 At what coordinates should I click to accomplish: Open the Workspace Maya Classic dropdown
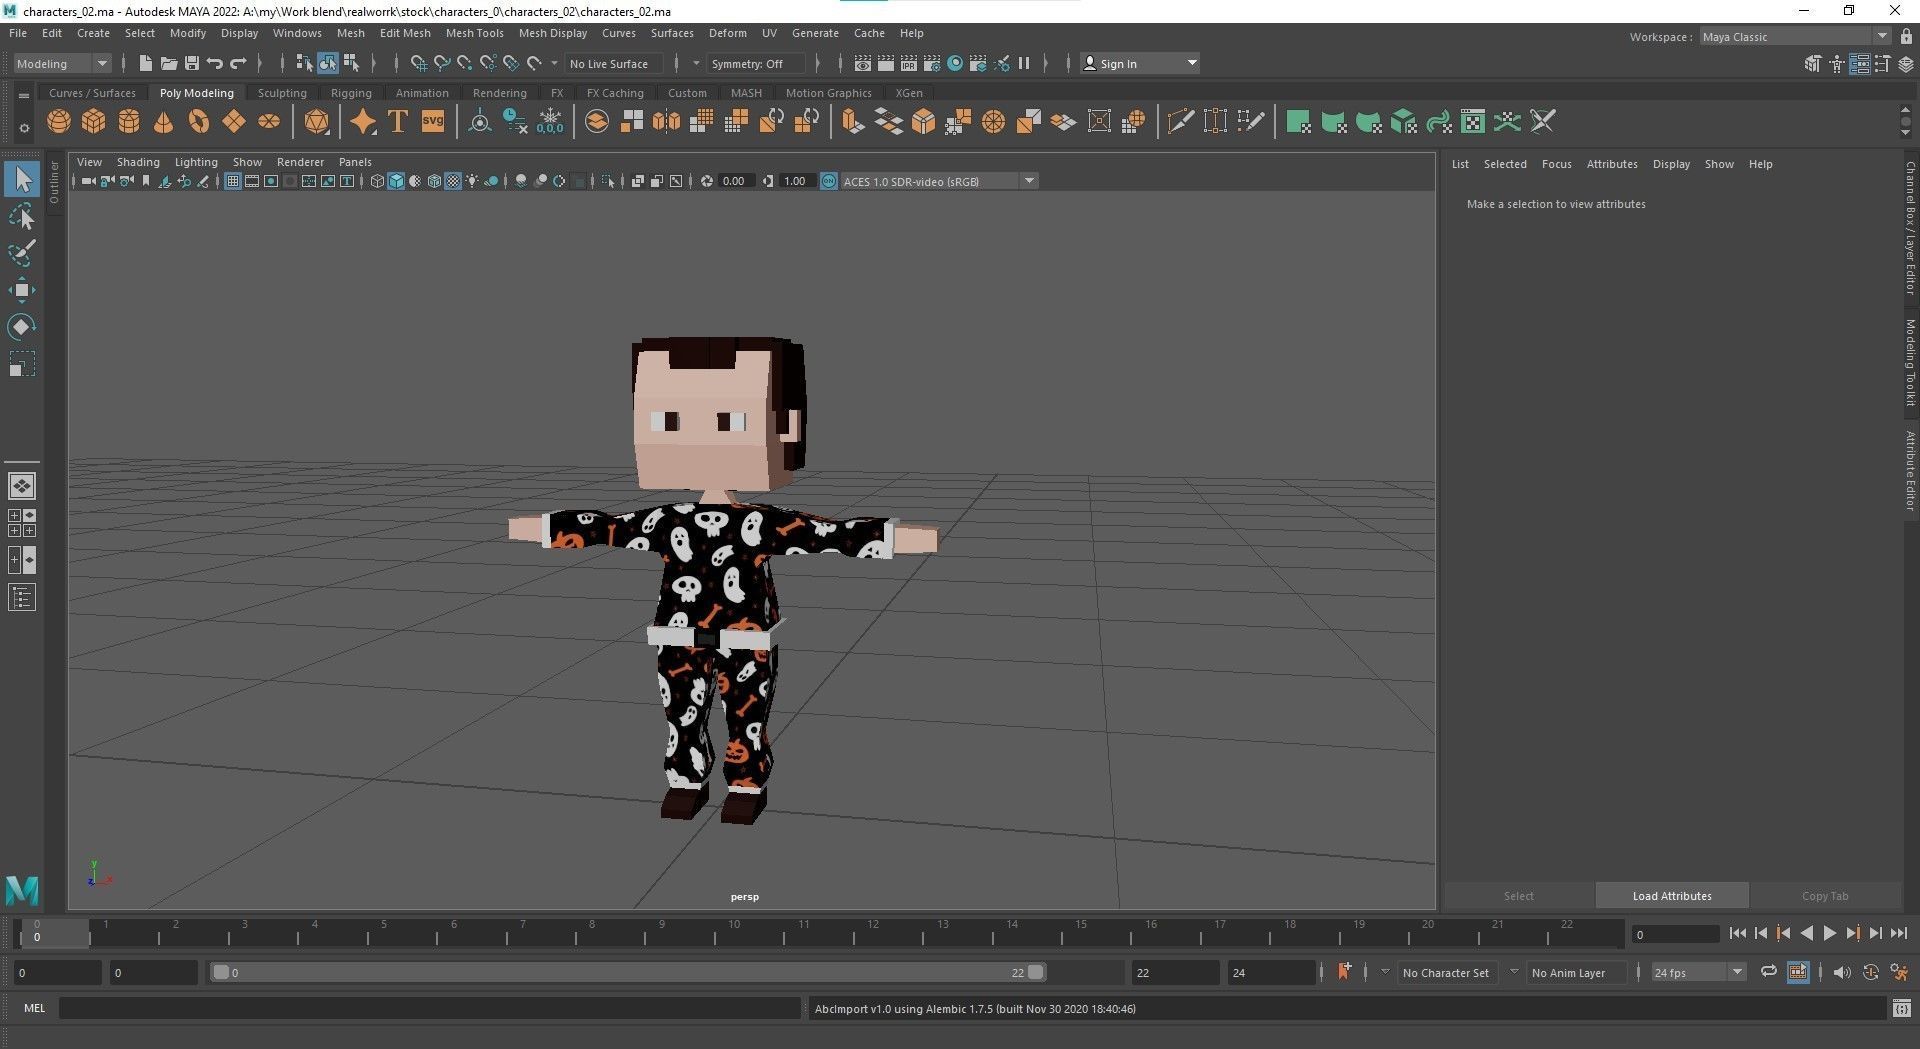click(x=1795, y=36)
